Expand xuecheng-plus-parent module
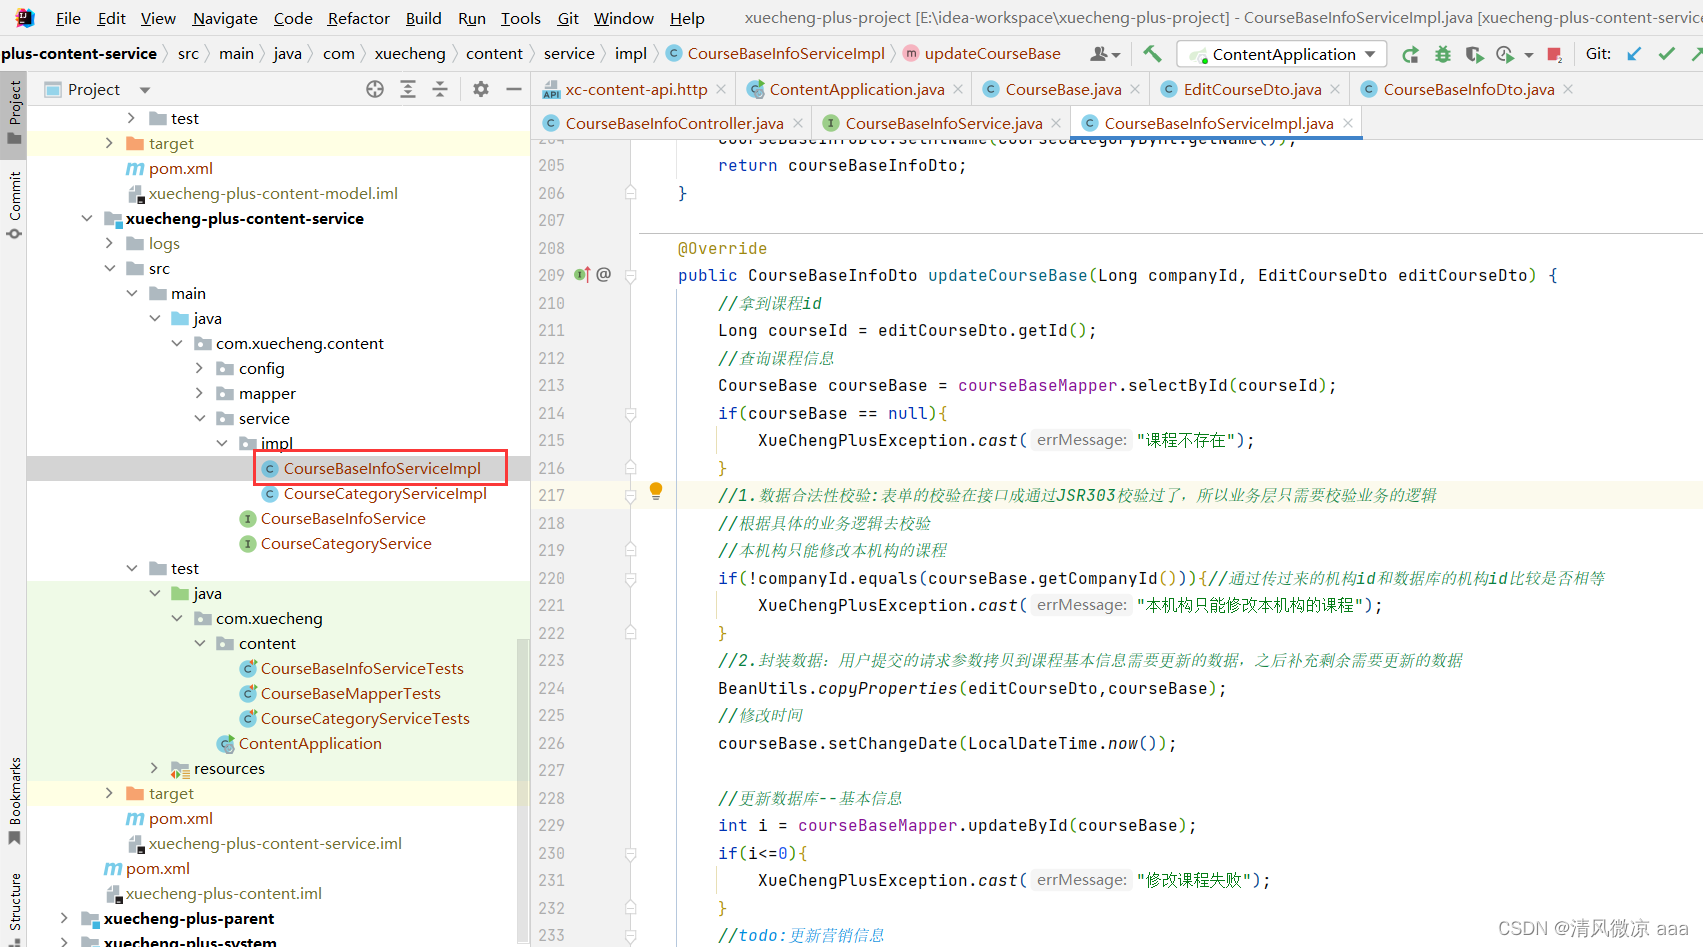This screenshot has height=947, width=1703. pos(64,918)
